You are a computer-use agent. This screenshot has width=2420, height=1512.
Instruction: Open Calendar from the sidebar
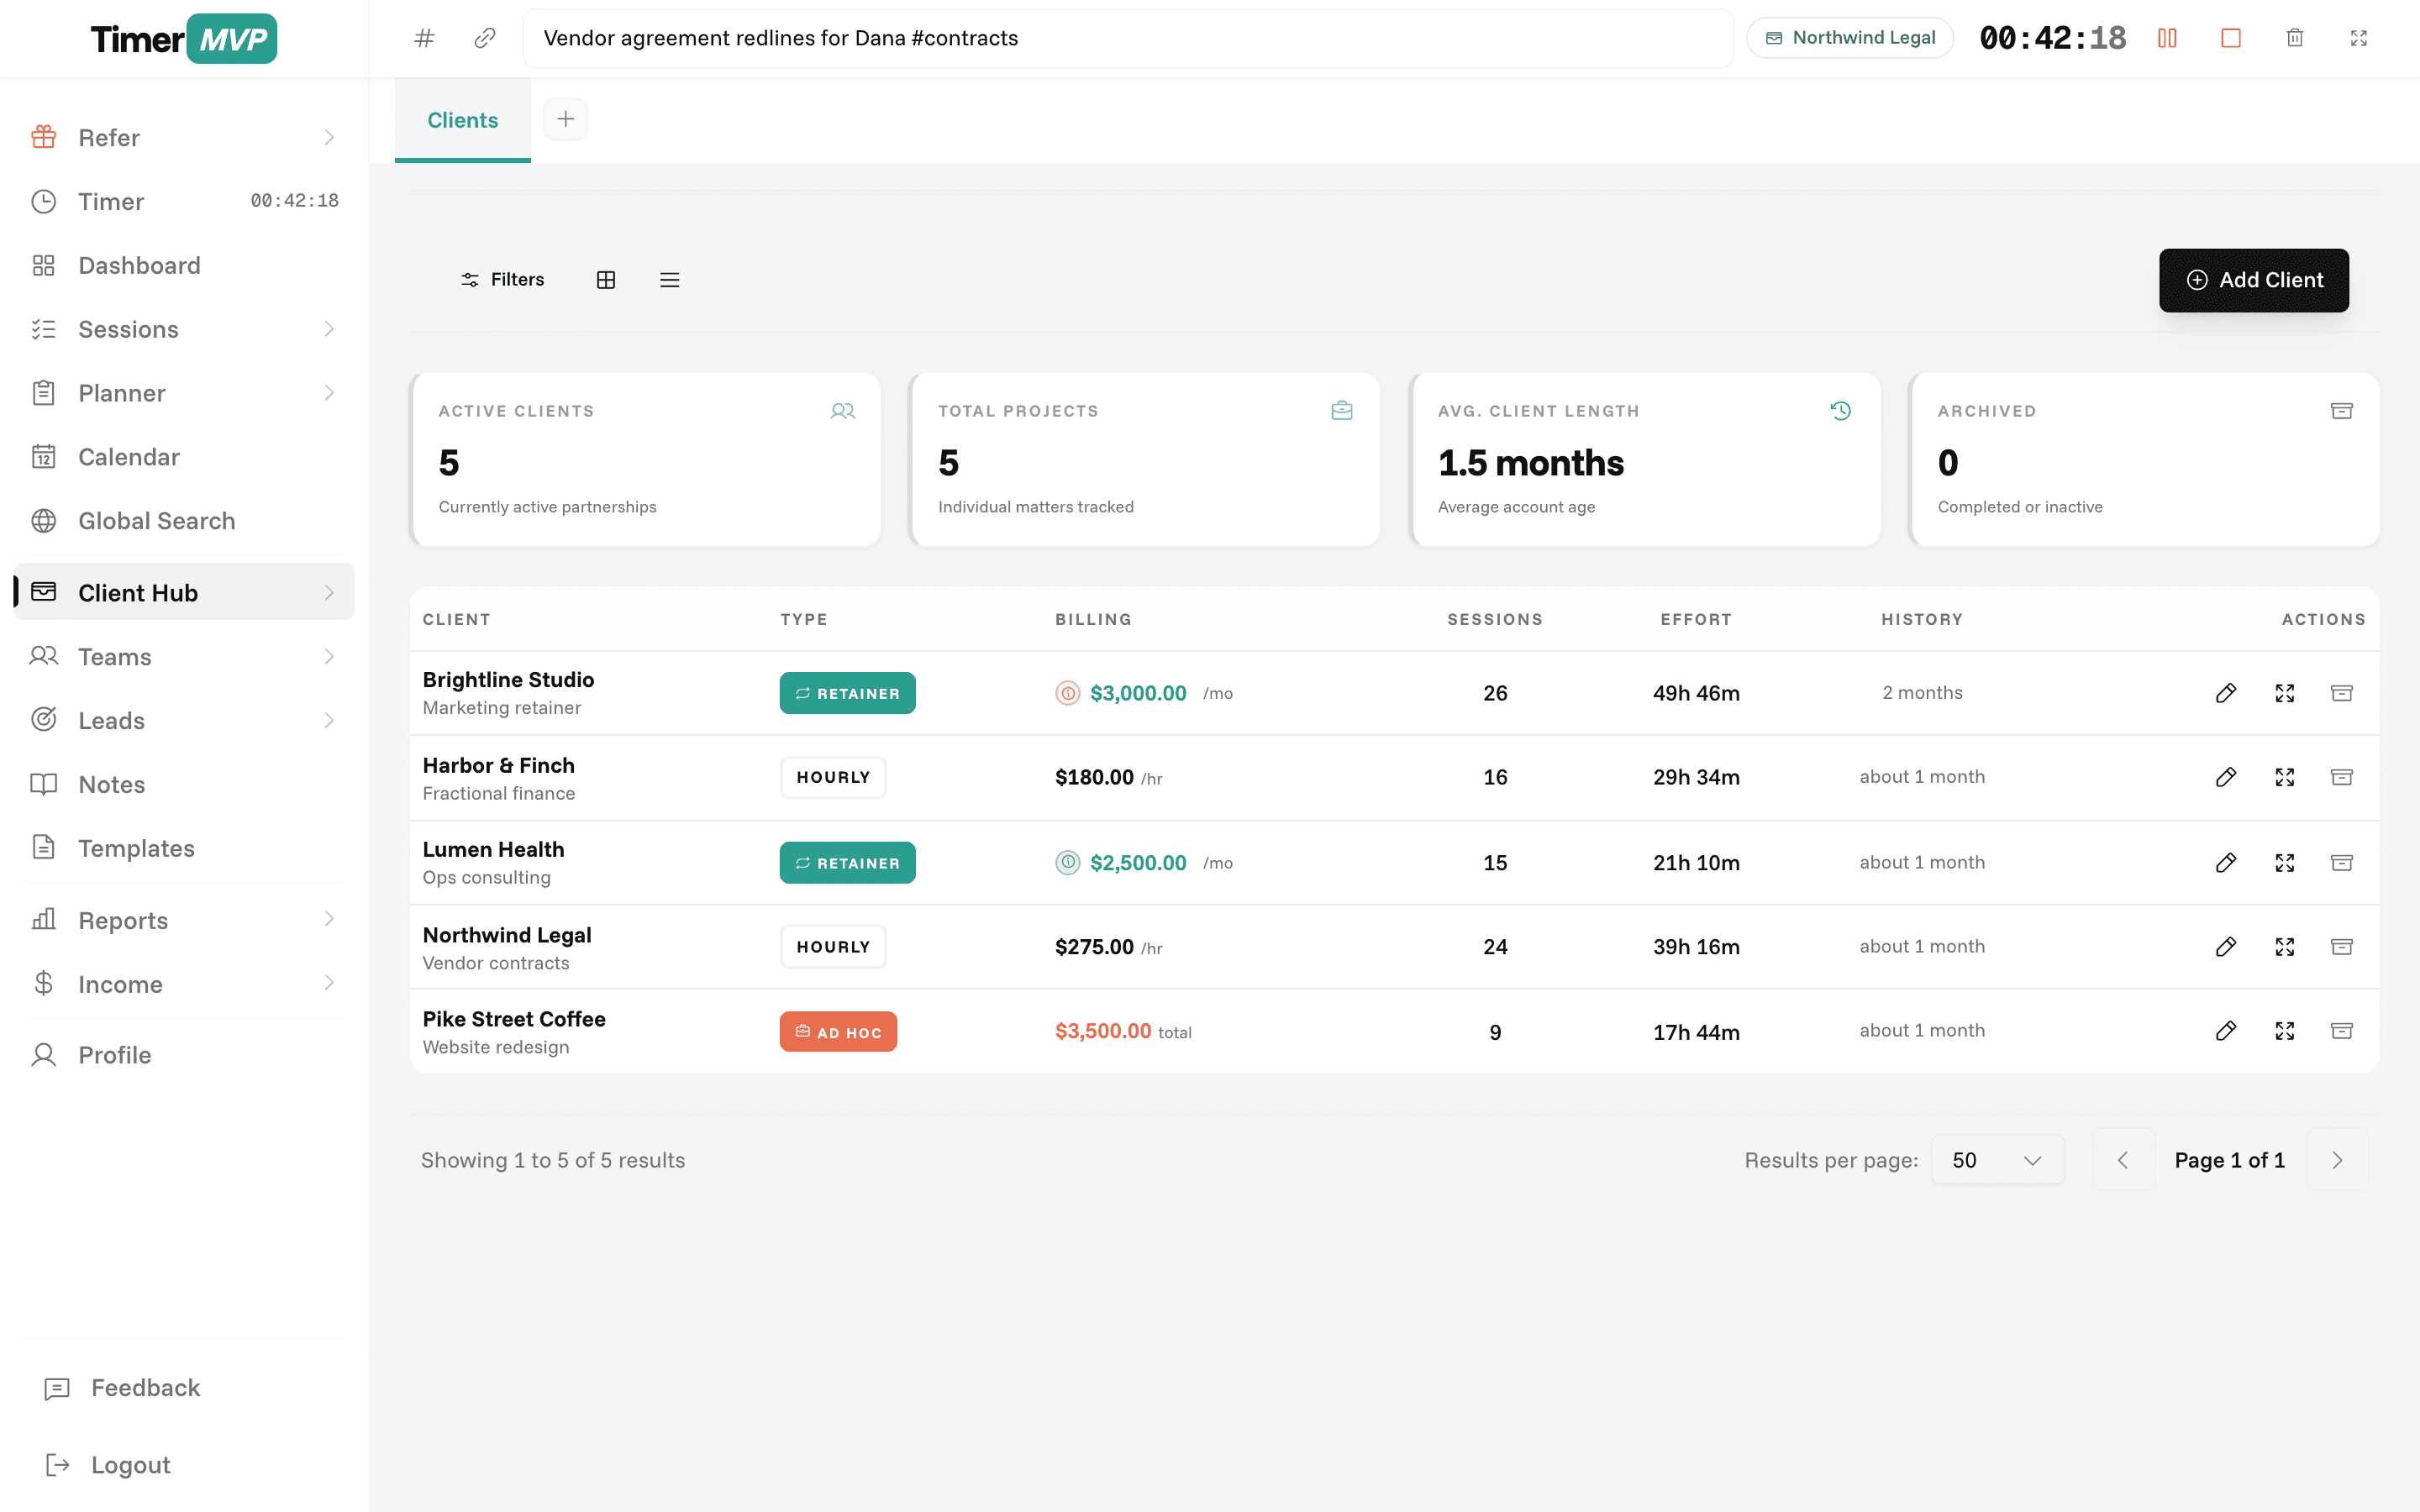tap(184, 457)
